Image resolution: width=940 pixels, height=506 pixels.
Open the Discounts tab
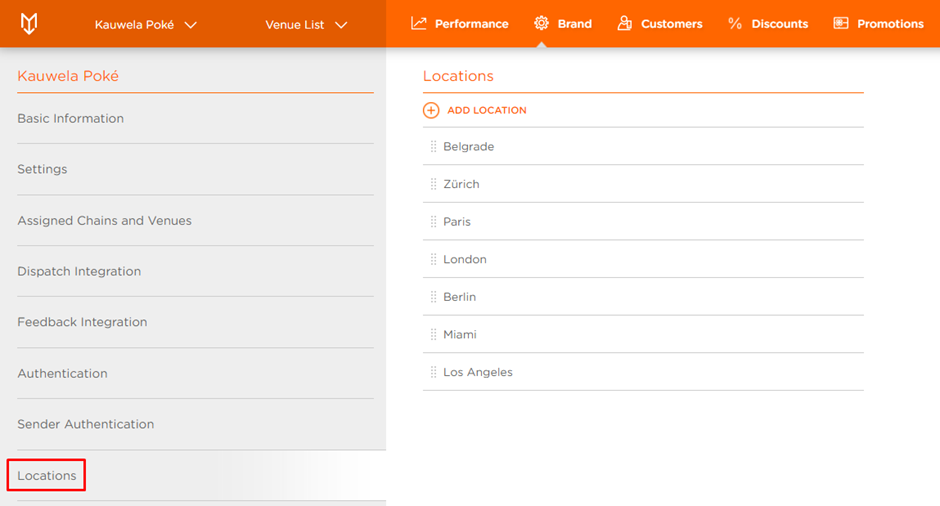(768, 24)
